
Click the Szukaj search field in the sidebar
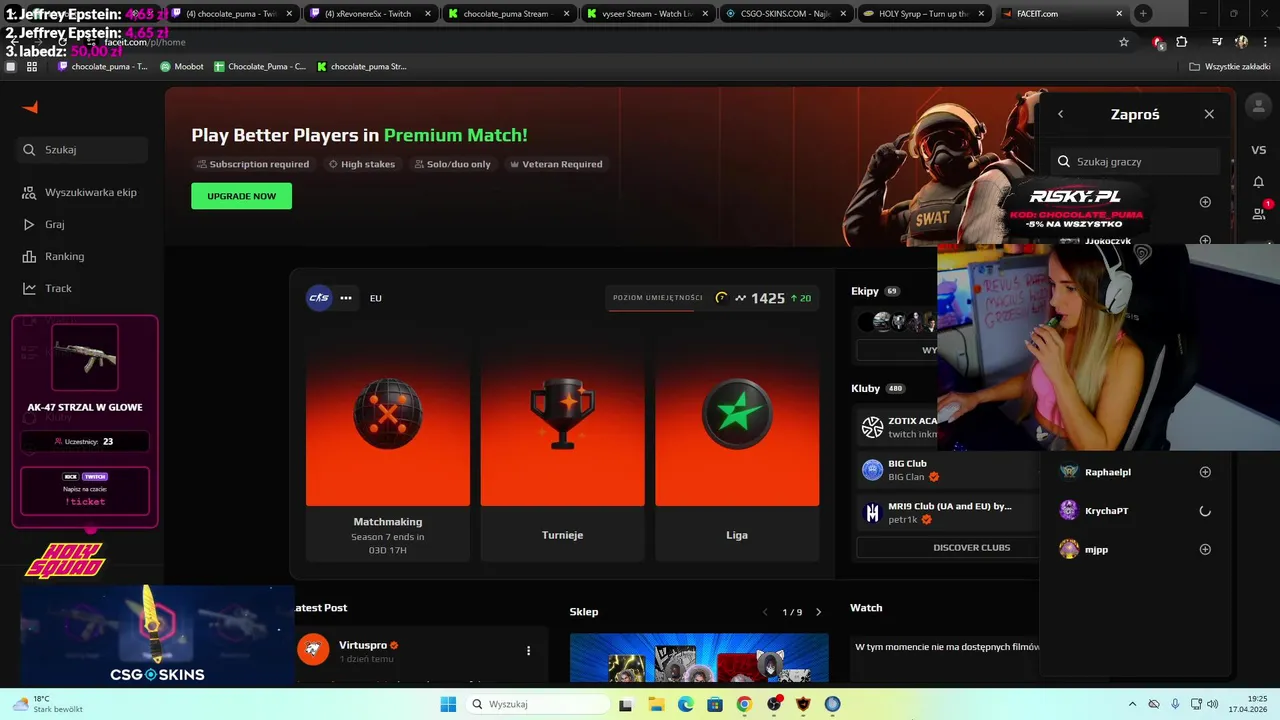click(x=80, y=149)
